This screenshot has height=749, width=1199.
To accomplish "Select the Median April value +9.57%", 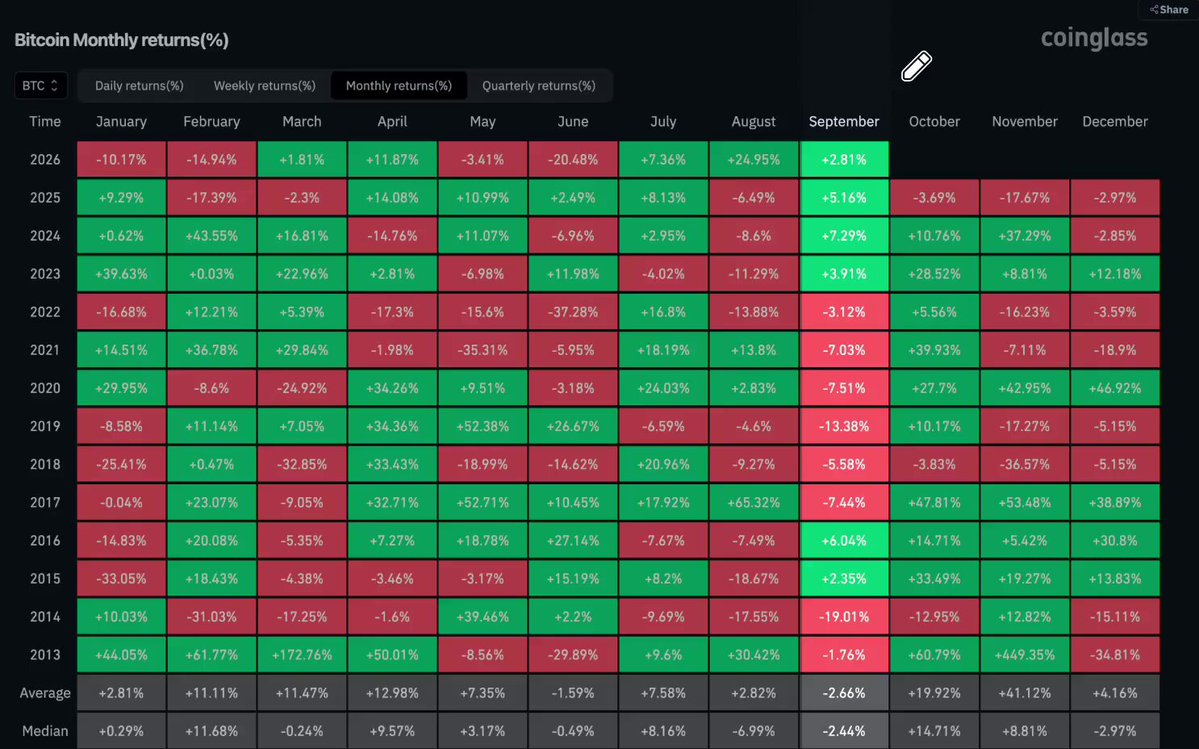I will click(x=392, y=731).
